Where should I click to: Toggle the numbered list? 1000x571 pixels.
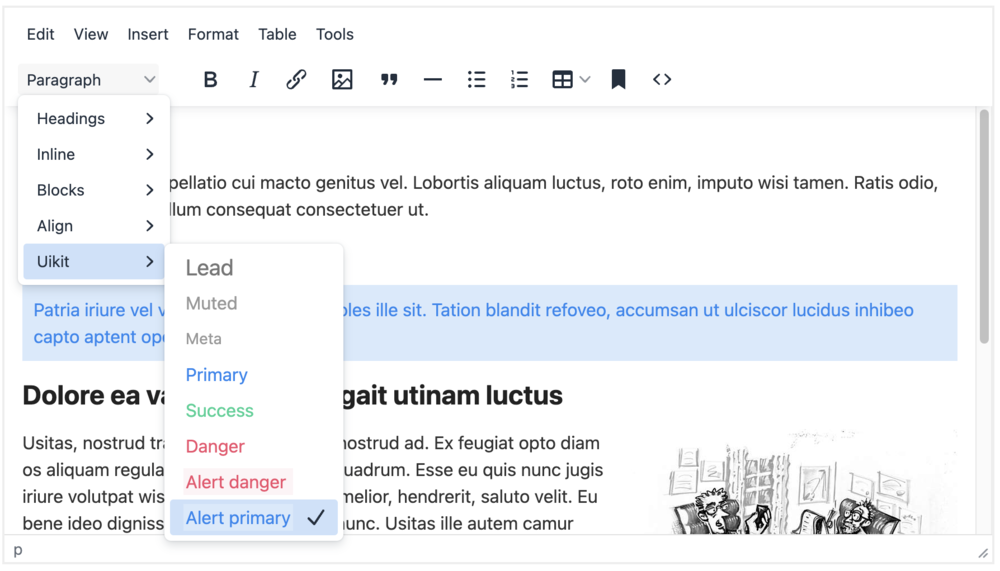pyautogui.click(x=519, y=80)
